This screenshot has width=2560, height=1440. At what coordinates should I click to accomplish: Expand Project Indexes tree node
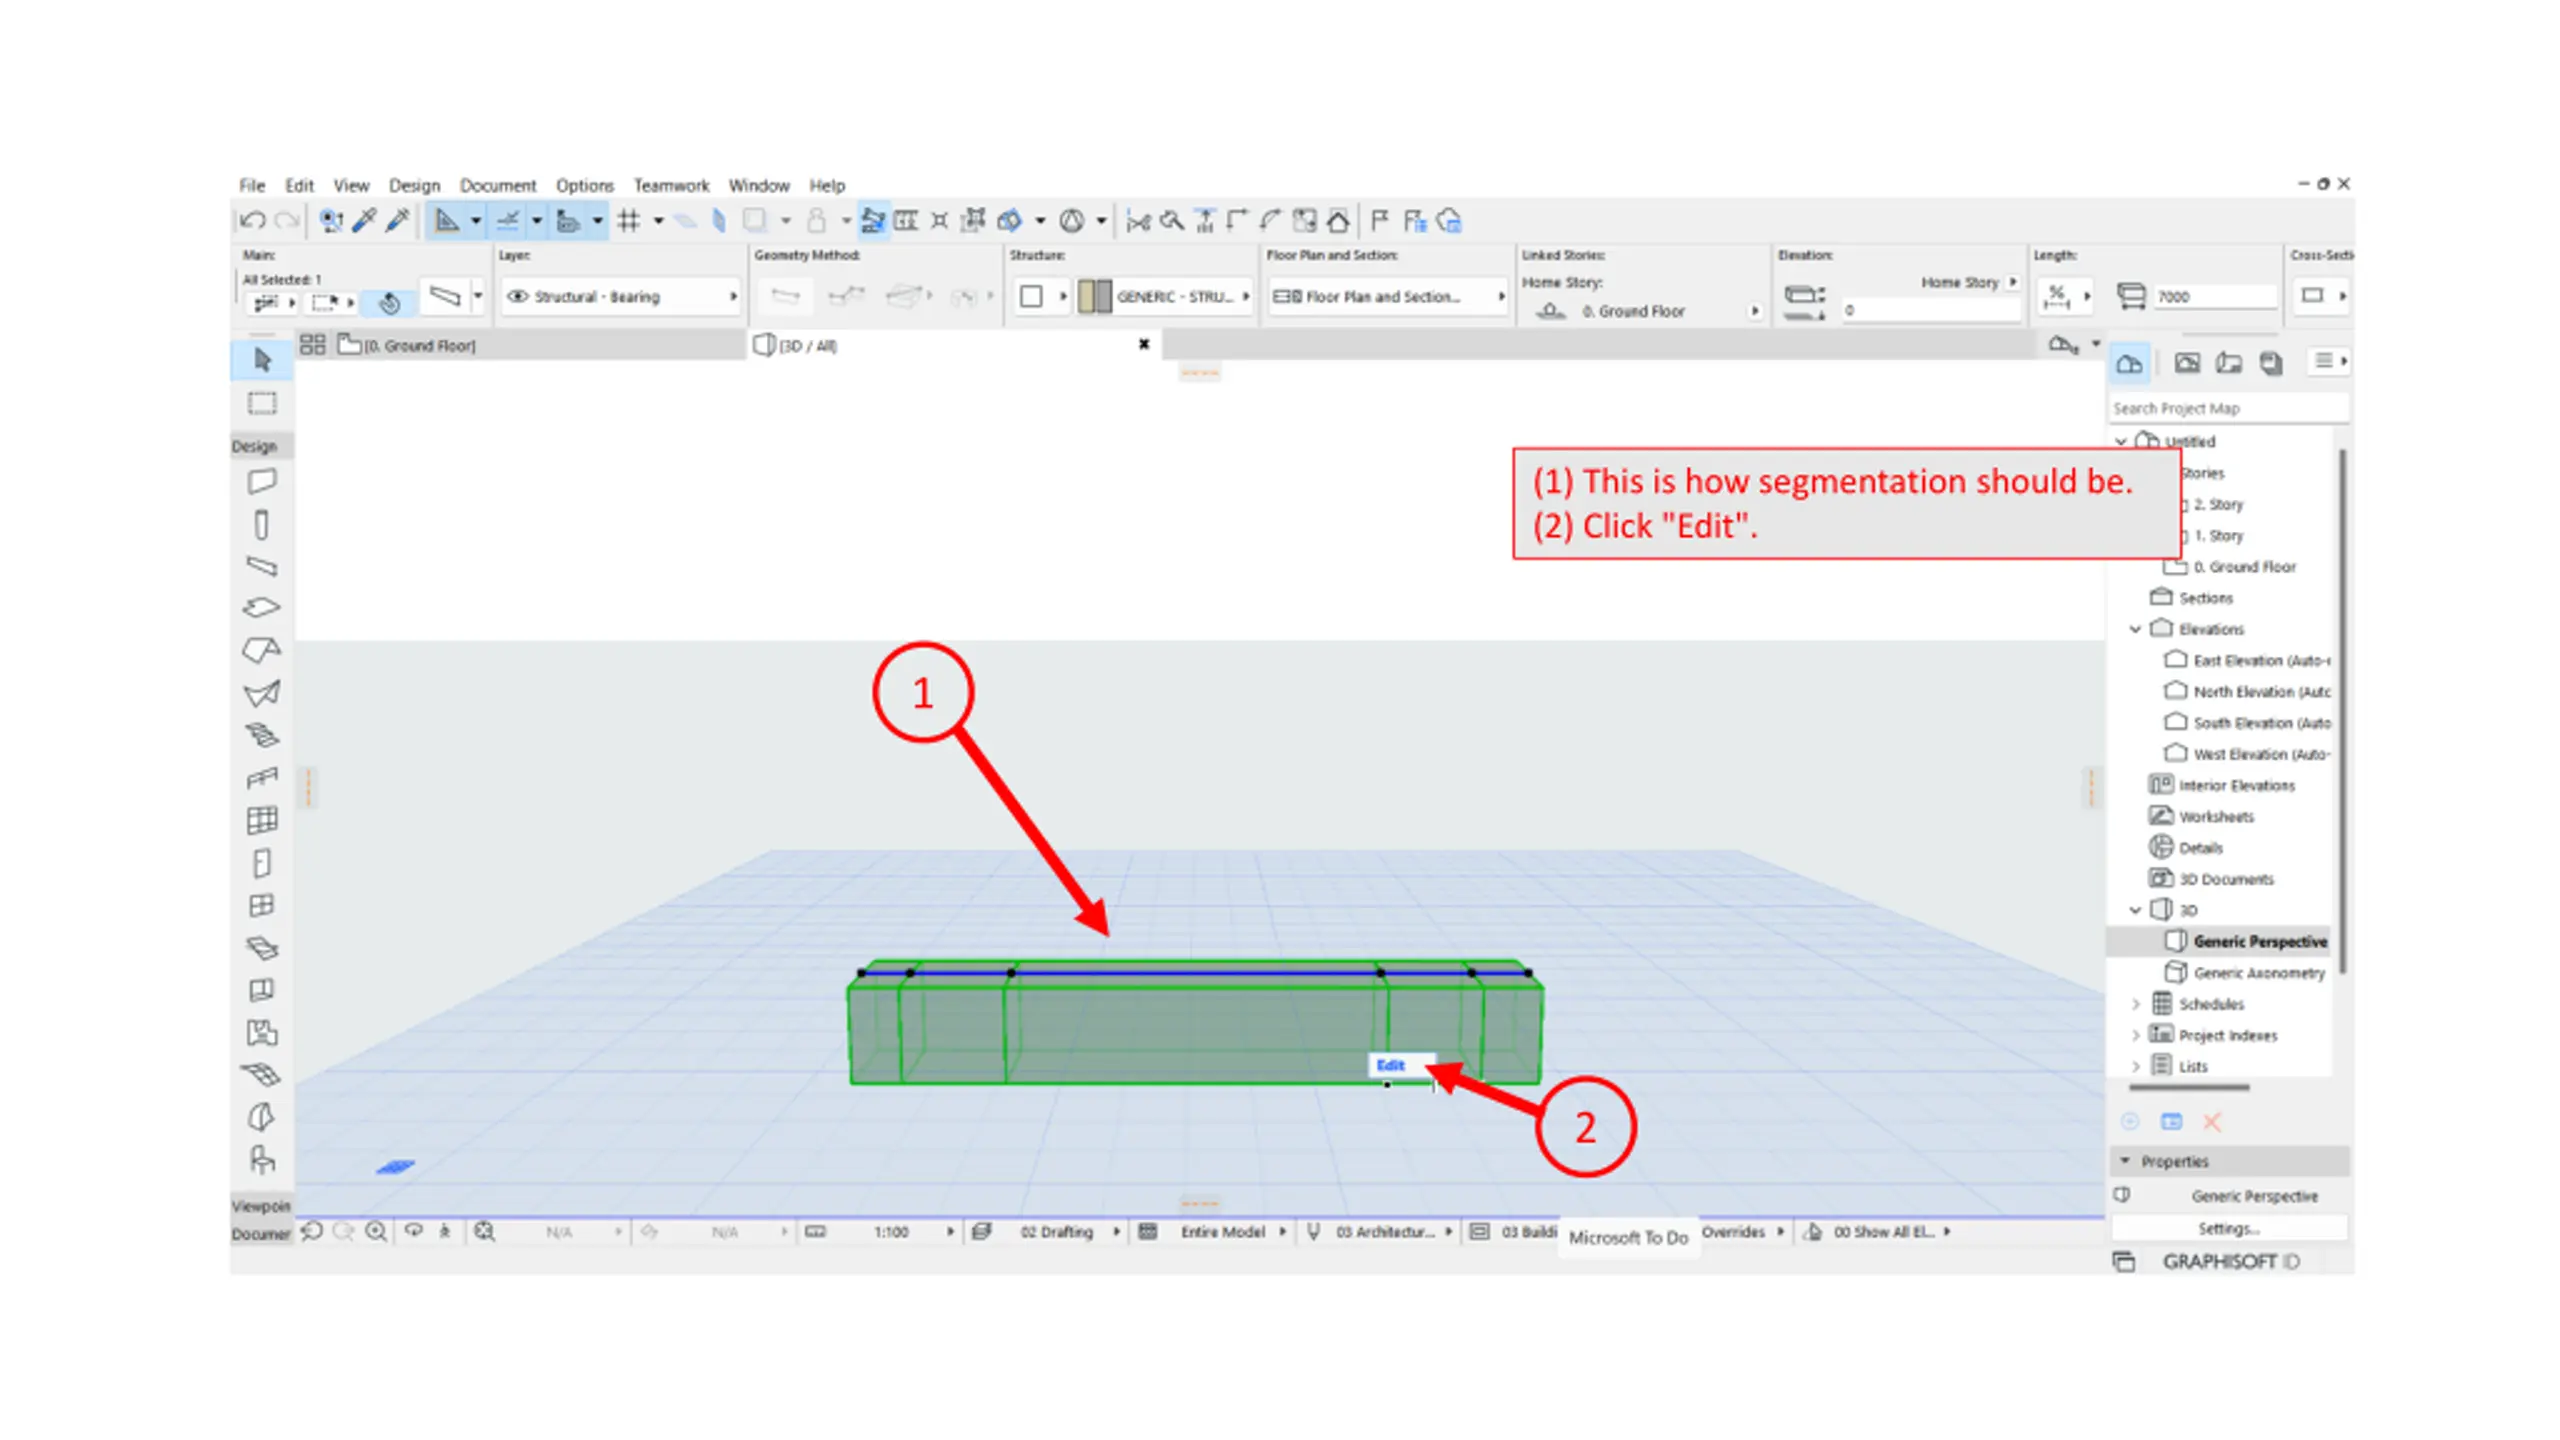2135,1035
